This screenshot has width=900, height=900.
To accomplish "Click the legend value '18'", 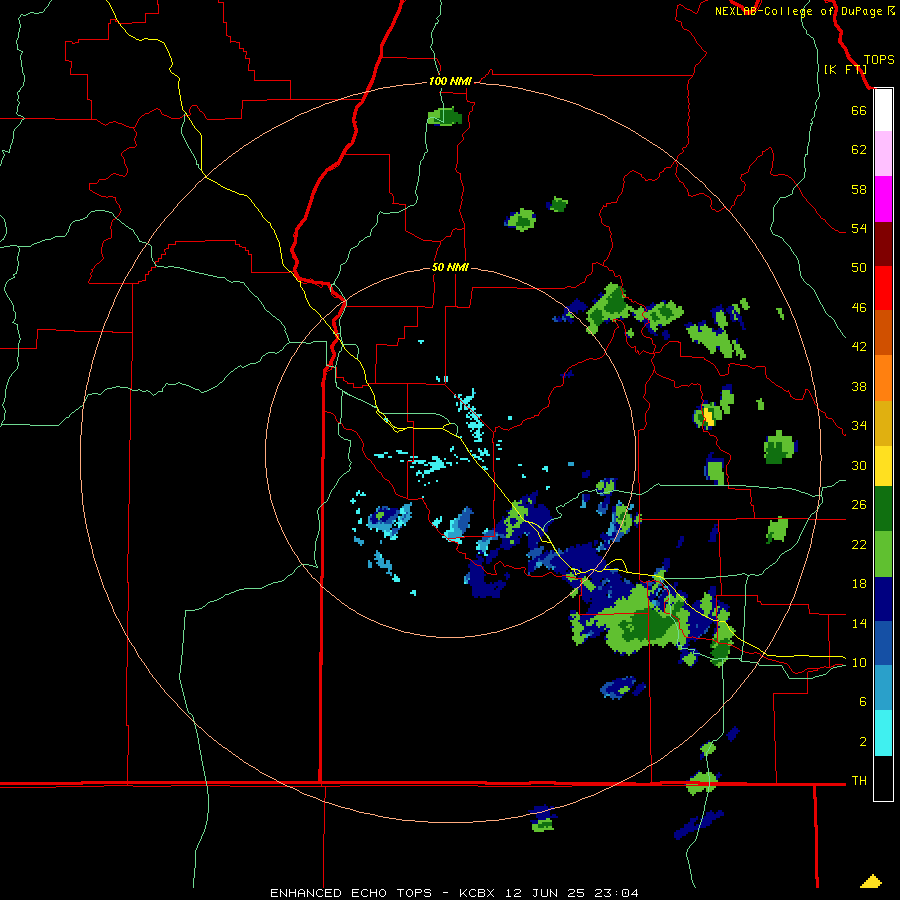I will 859,584.
